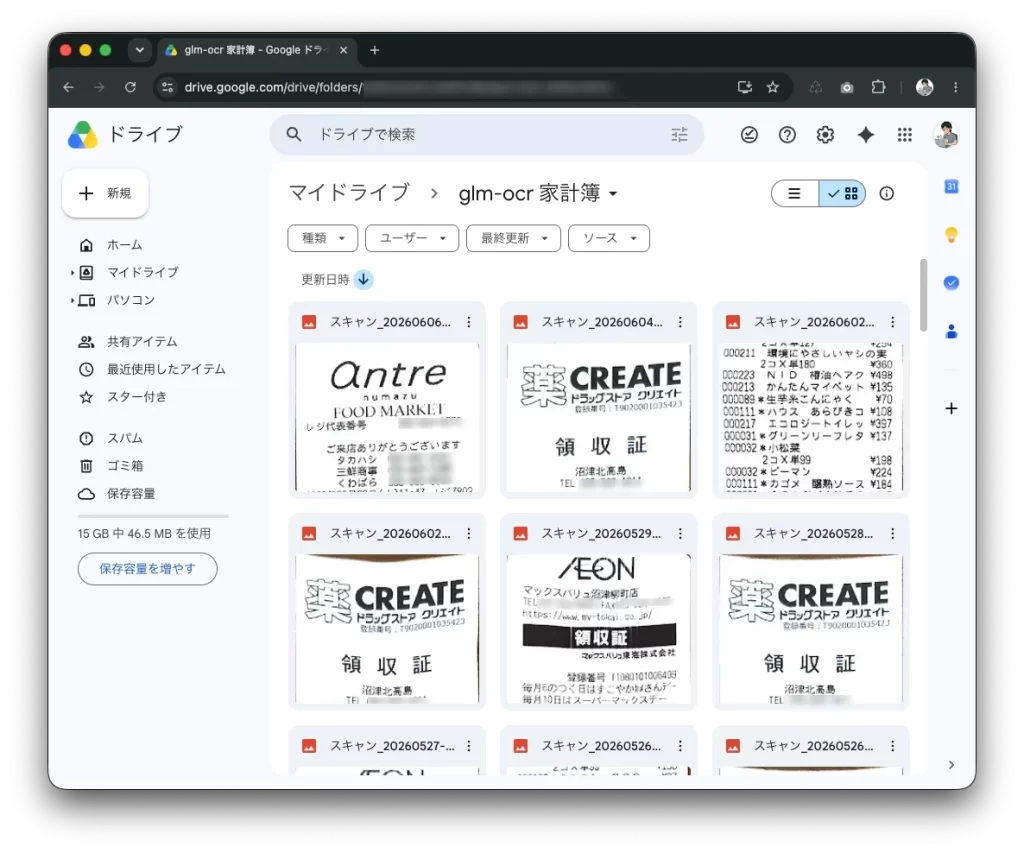Get add-ons plus icon in side panel
The width and height of the screenshot is (1024, 853).
click(951, 408)
